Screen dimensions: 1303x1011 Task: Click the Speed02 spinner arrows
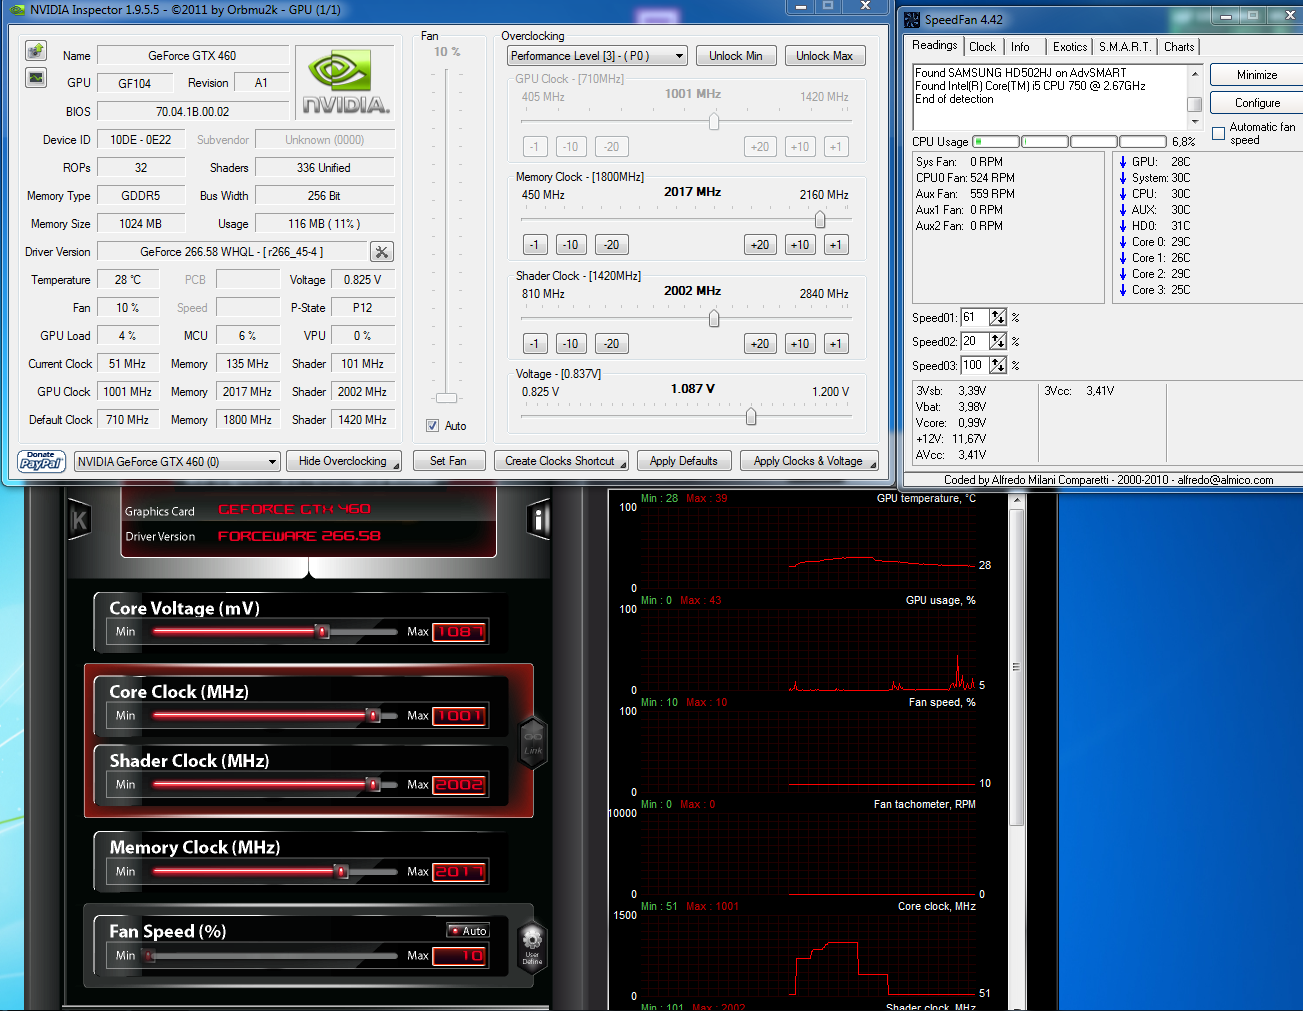point(998,341)
